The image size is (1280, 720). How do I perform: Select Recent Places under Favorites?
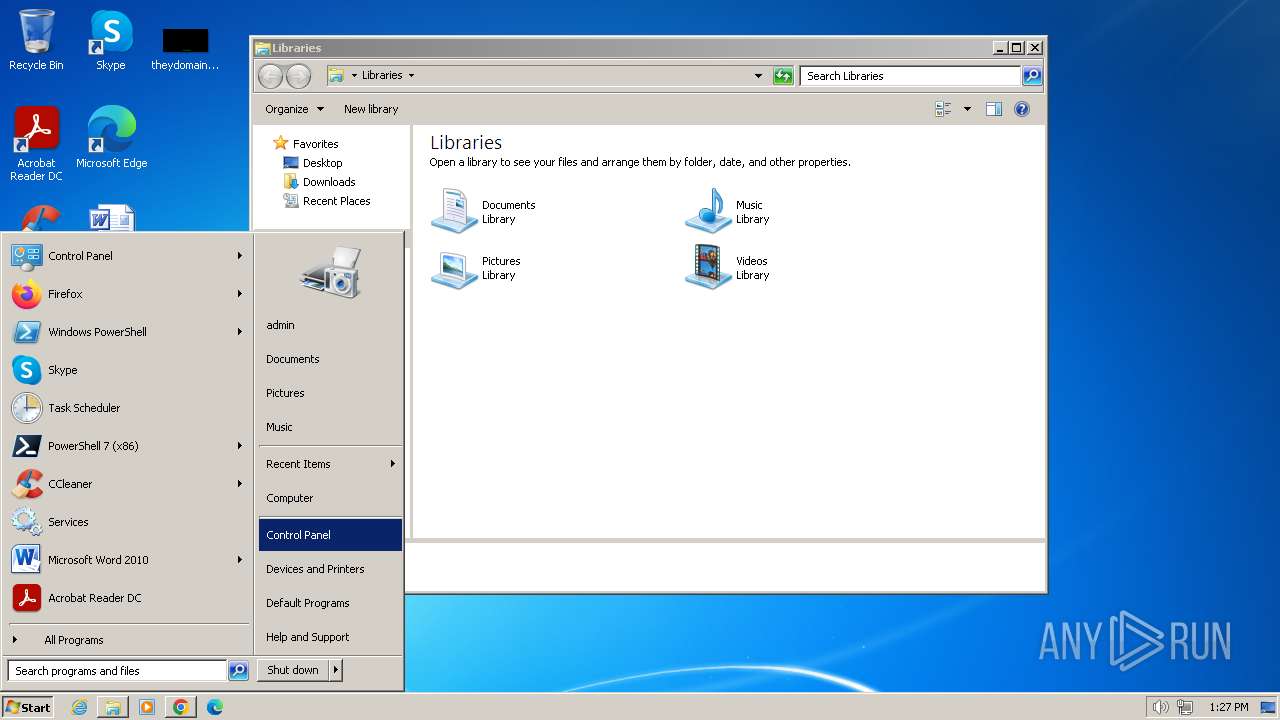tap(336, 201)
